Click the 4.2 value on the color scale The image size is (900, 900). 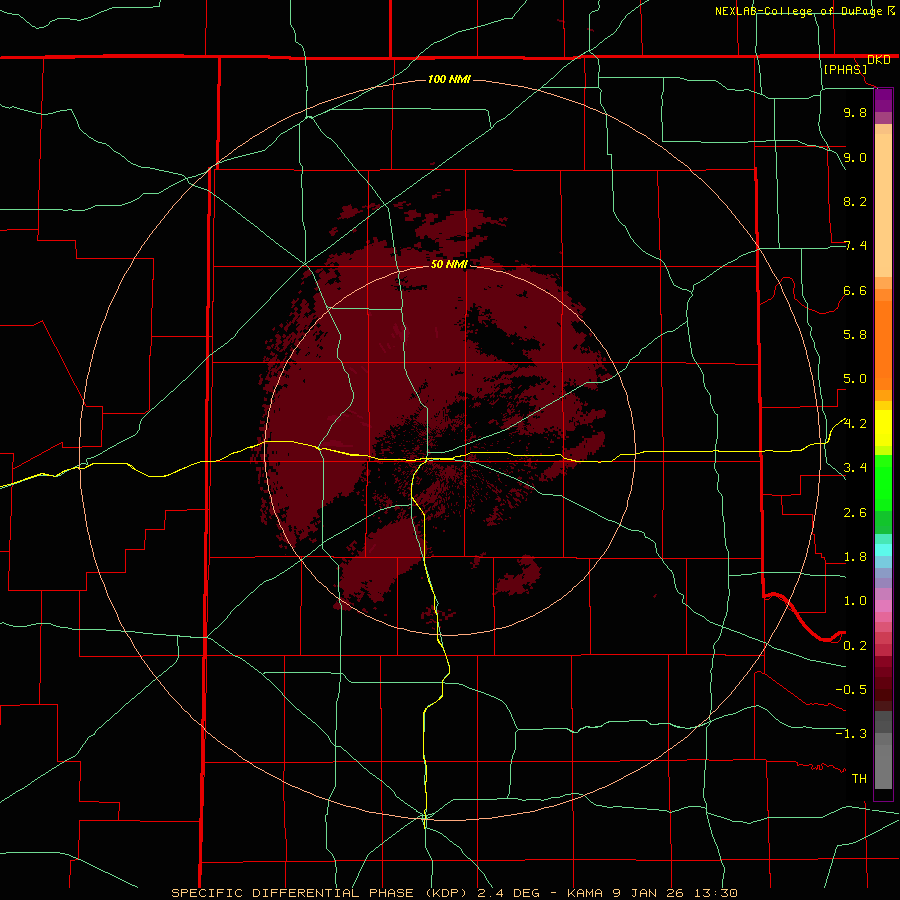click(x=855, y=424)
